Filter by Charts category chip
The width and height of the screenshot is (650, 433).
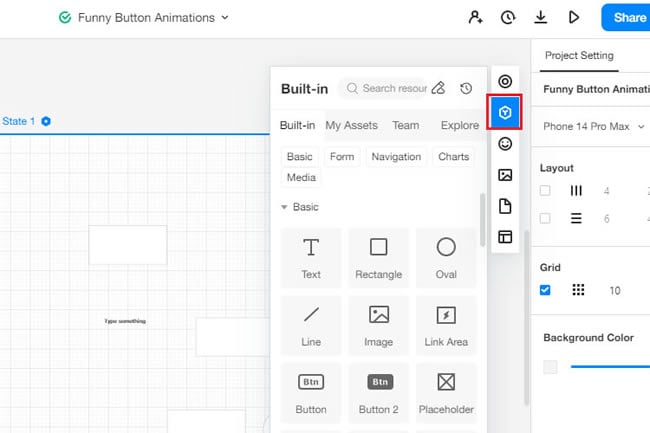454,157
